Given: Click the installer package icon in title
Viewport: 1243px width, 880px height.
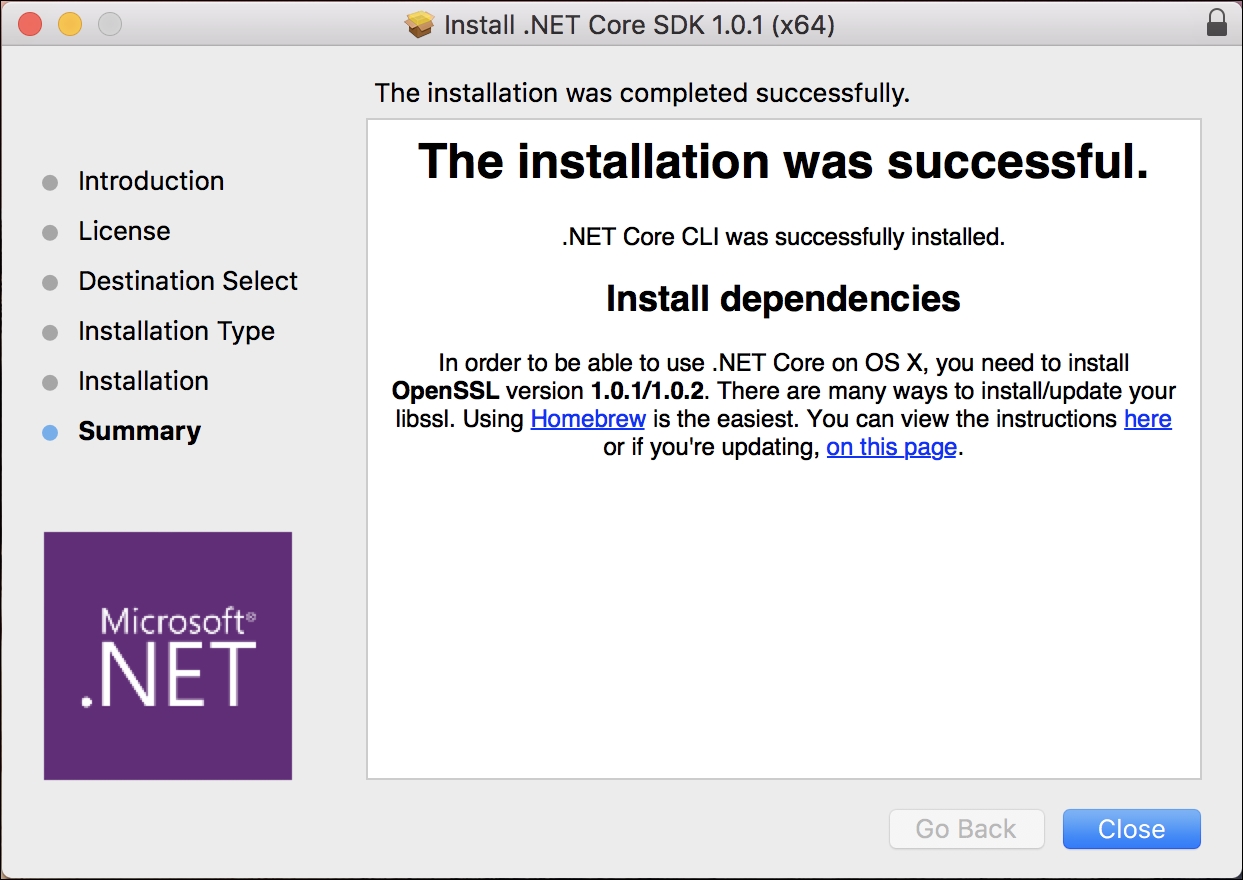Looking at the screenshot, I should coord(420,24).
